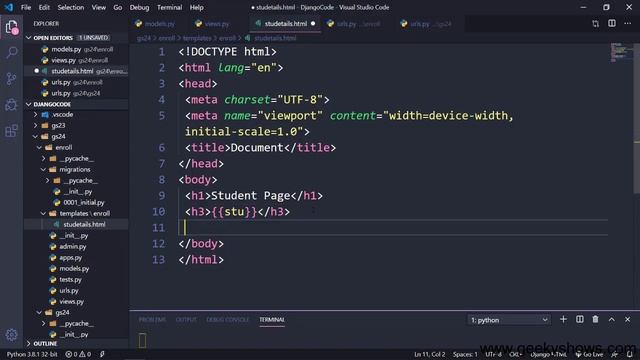The image size is (640, 360).
Task: Open the View menu
Action: coord(98,7)
